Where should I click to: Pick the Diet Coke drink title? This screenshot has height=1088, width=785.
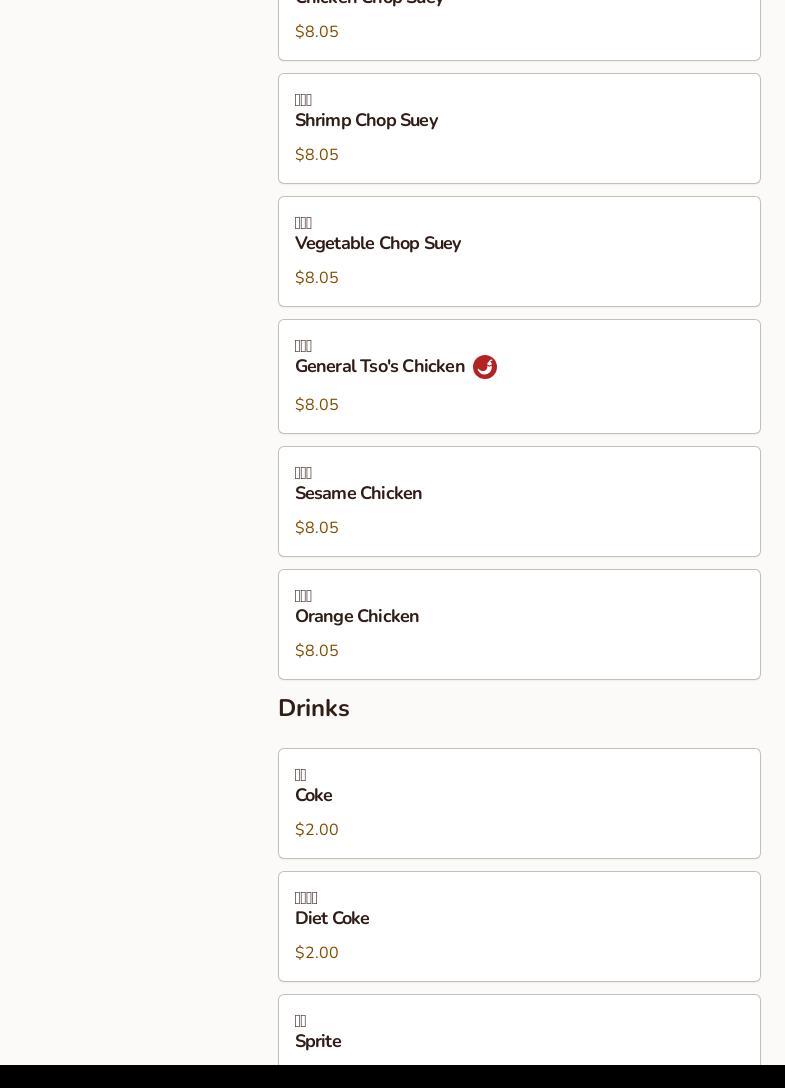click(x=331, y=919)
